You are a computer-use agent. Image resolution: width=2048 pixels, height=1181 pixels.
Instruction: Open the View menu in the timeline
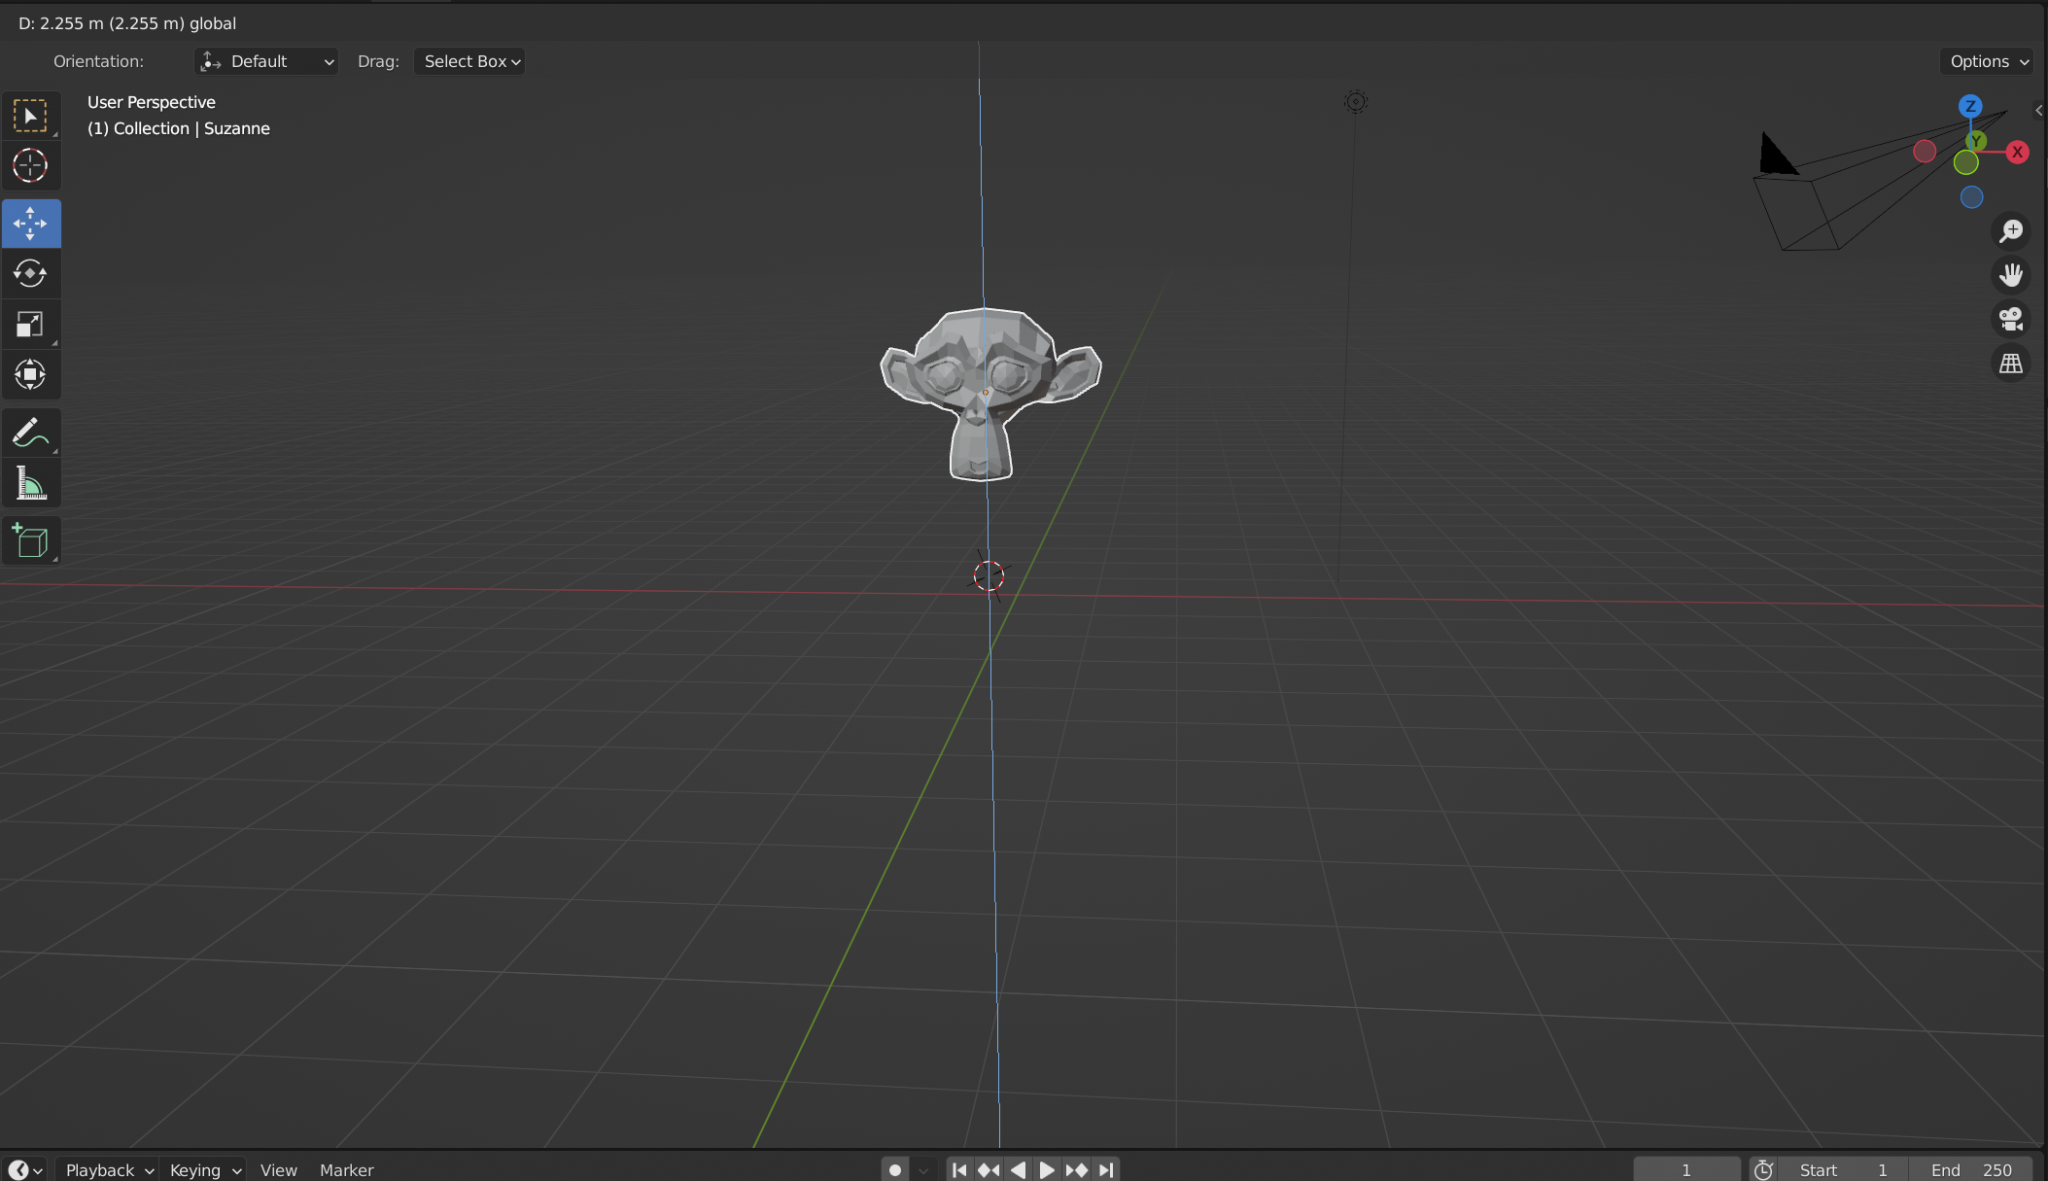tap(278, 1170)
